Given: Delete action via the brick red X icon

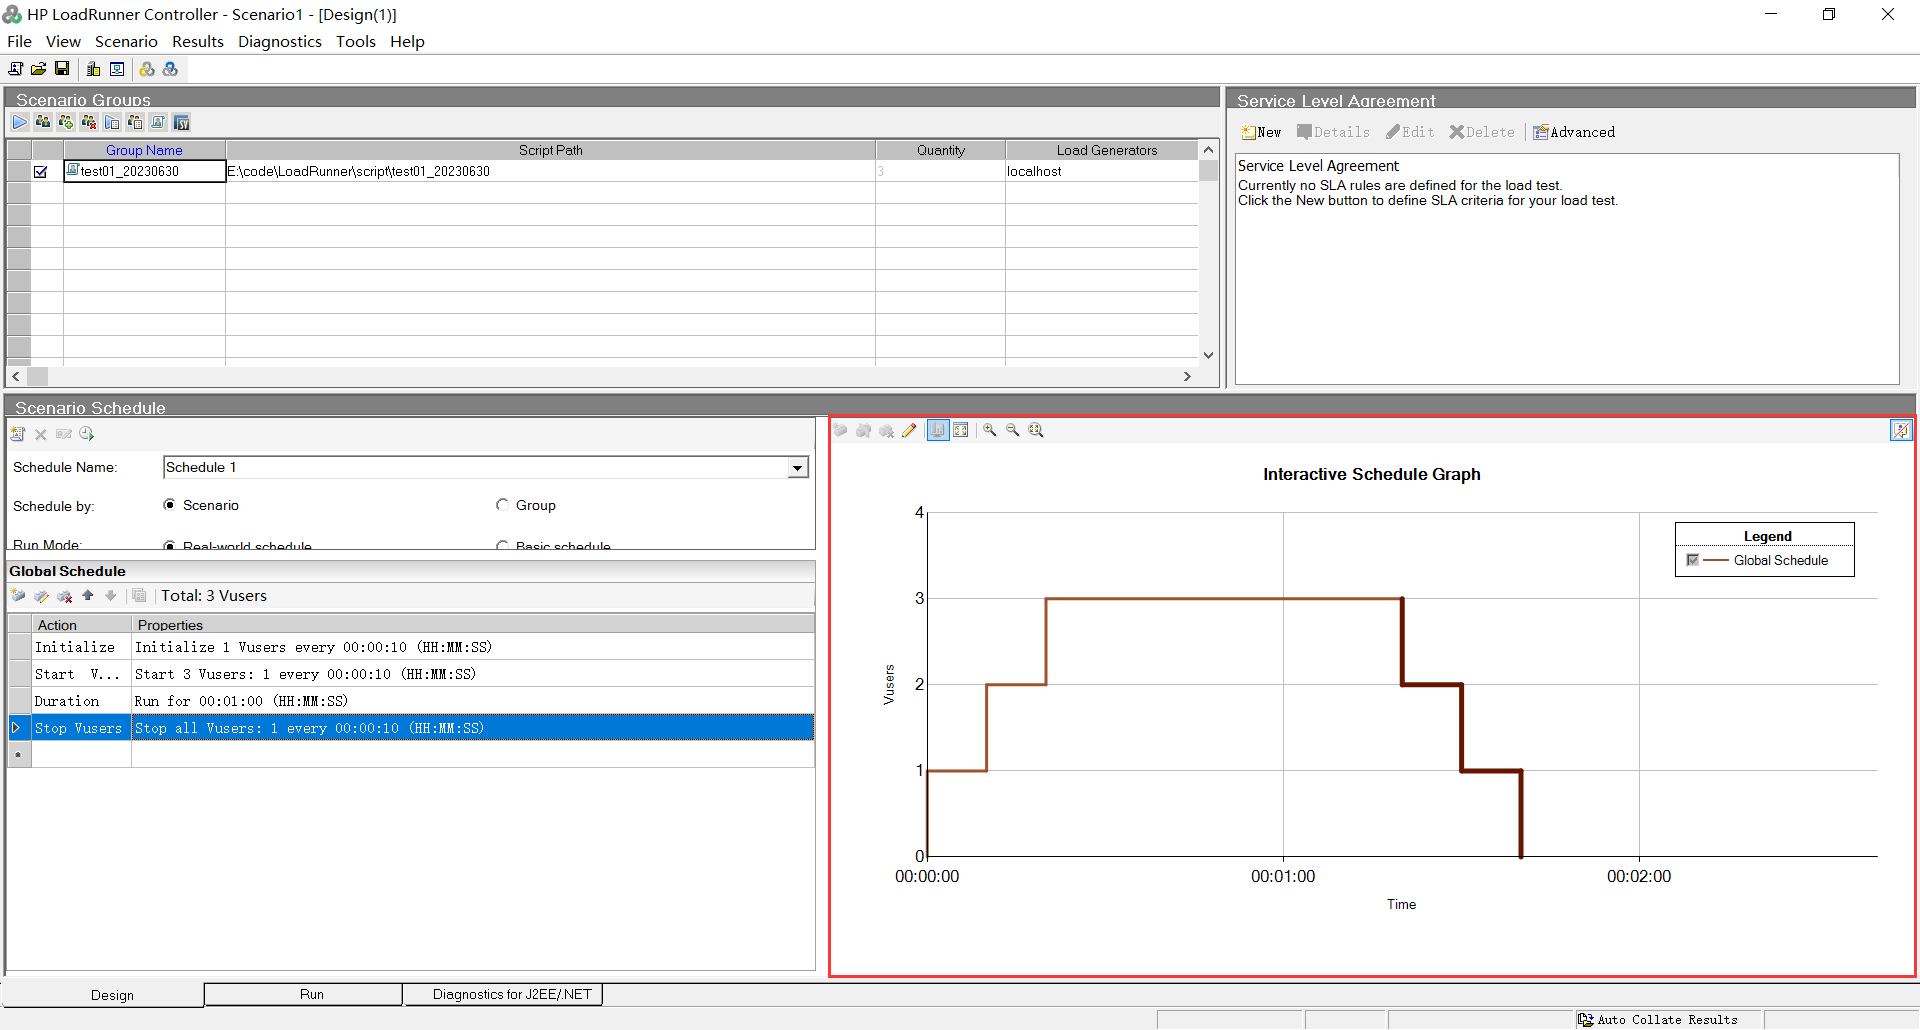Looking at the screenshot, I should point(65,596).
